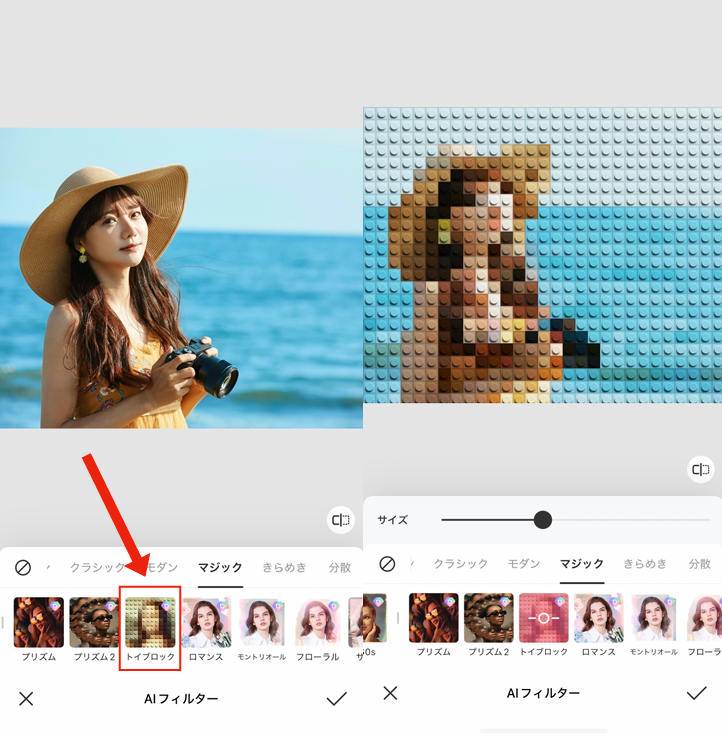Toggle before/after compare icon in right screen
The width and height of the screenshot is (722, 736).
[700, 469]
